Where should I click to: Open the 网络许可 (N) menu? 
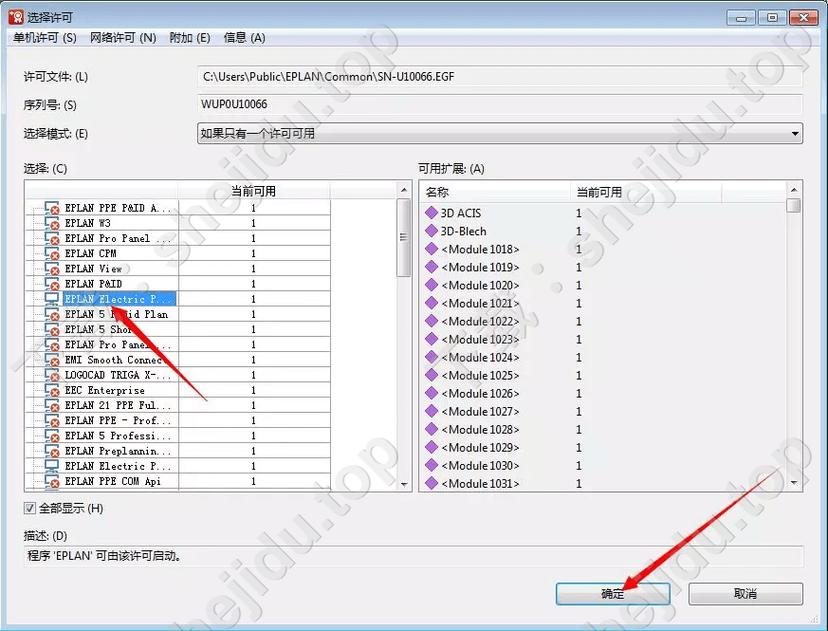tap(123, 38)
